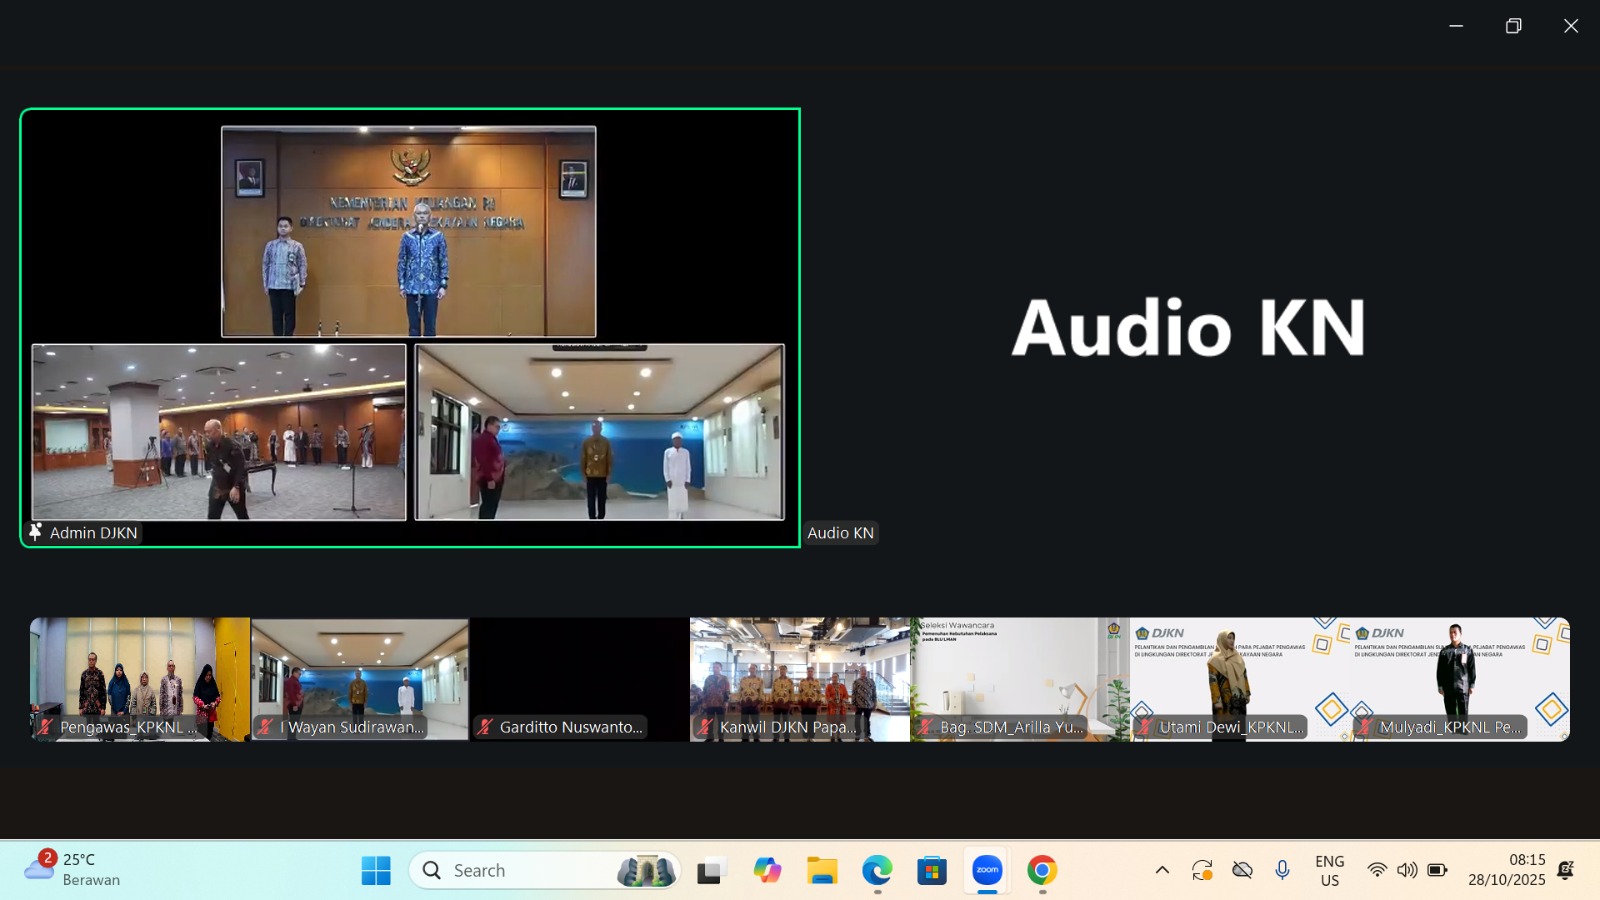Launch Google Chrome from taskbar
This screenshot has height=900, width=1600.
pyautogui.click(x=1042, y=870)
